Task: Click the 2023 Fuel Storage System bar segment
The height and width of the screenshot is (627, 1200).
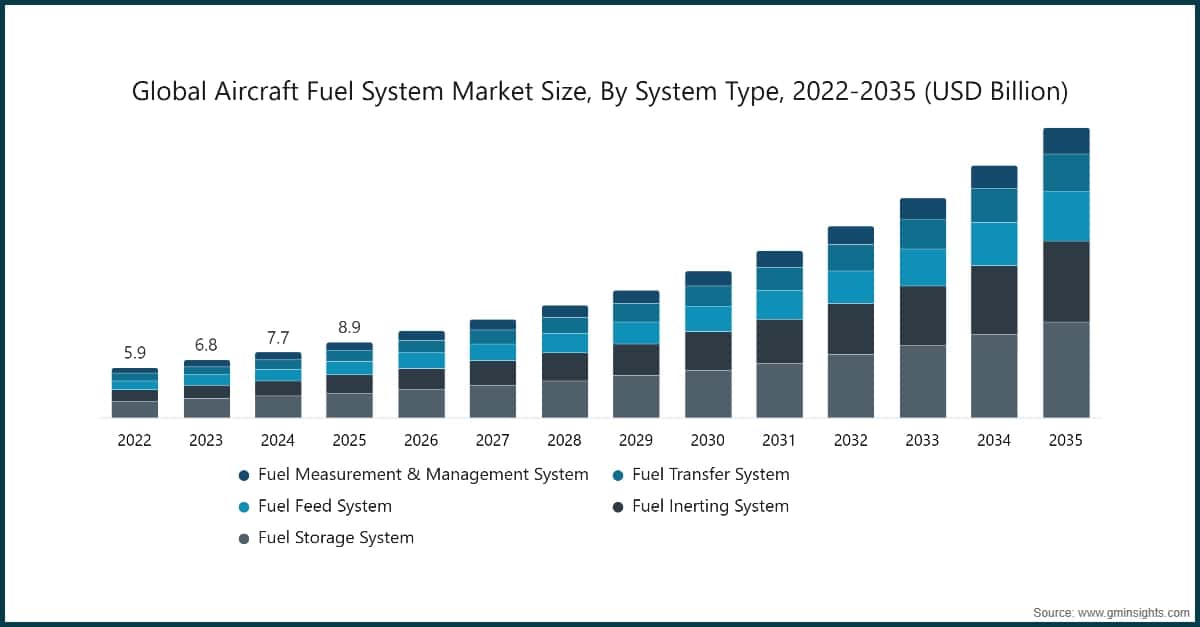Action: [x=206, y=408]
